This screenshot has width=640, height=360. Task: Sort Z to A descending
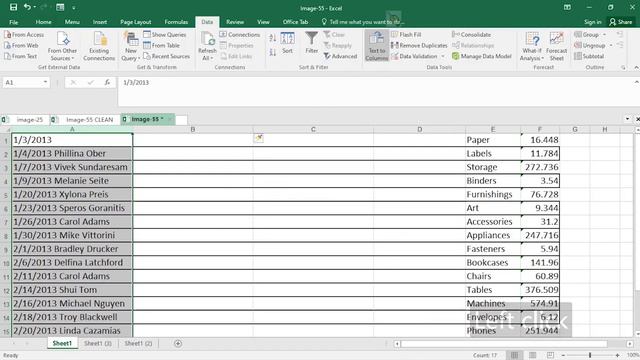point(273,52)
